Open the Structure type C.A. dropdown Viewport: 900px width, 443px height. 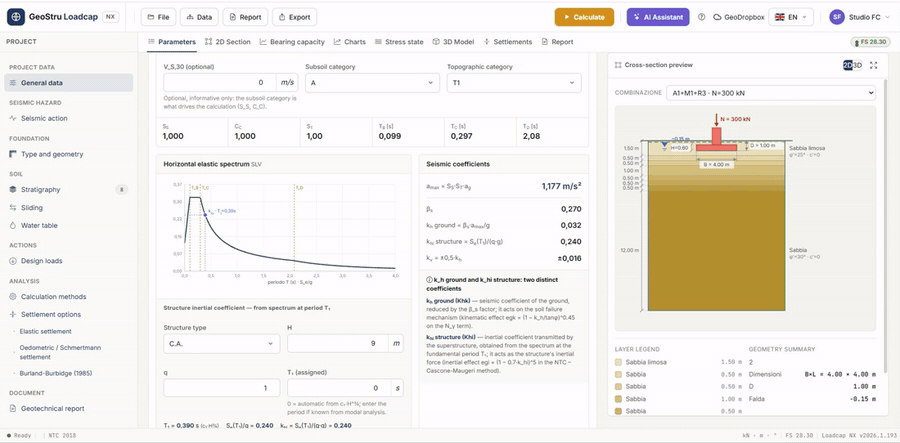tap(222, 344)
